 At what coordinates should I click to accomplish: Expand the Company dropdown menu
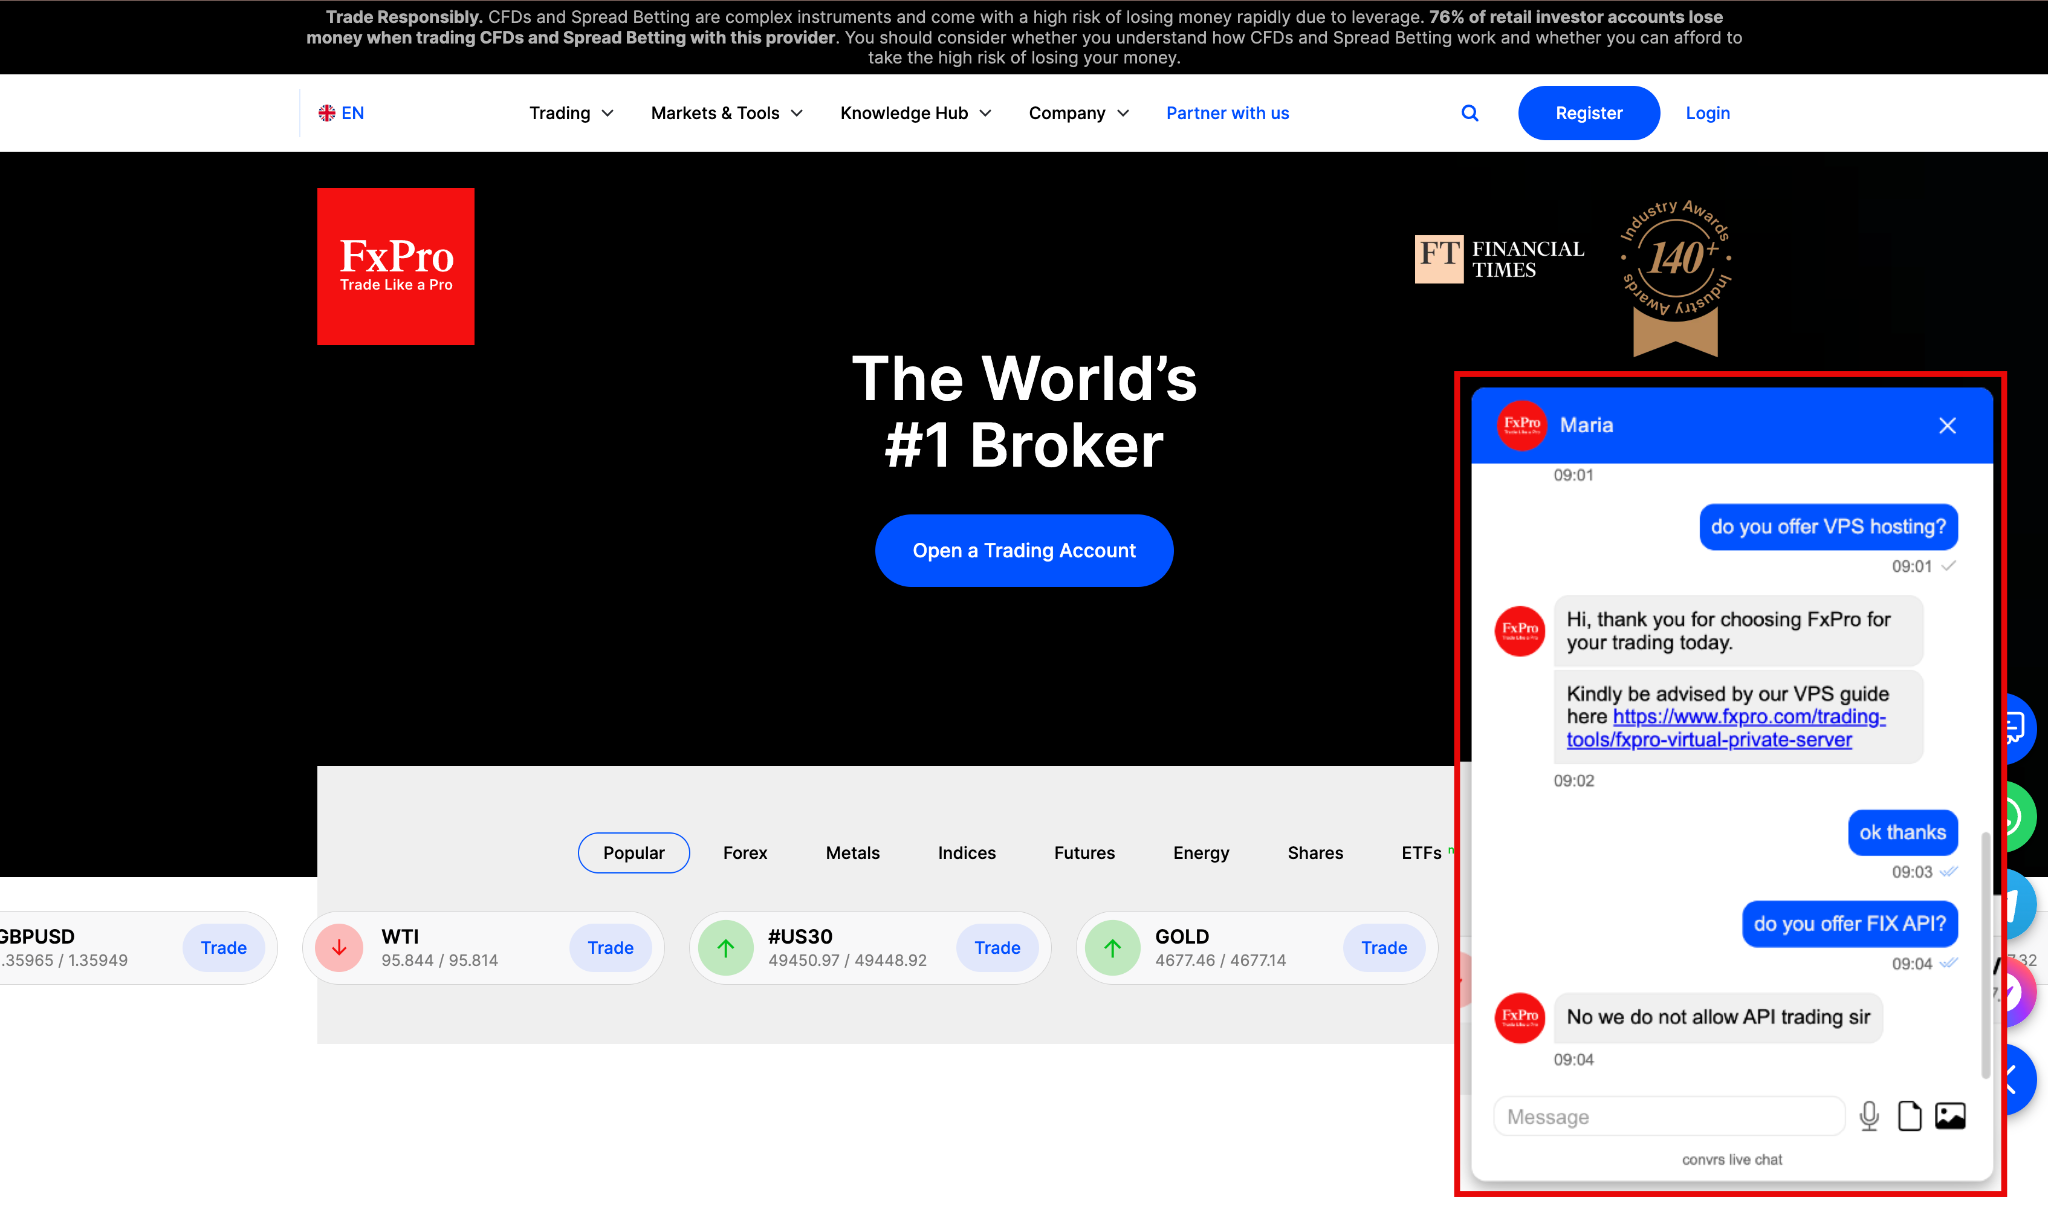(1079, 113)
